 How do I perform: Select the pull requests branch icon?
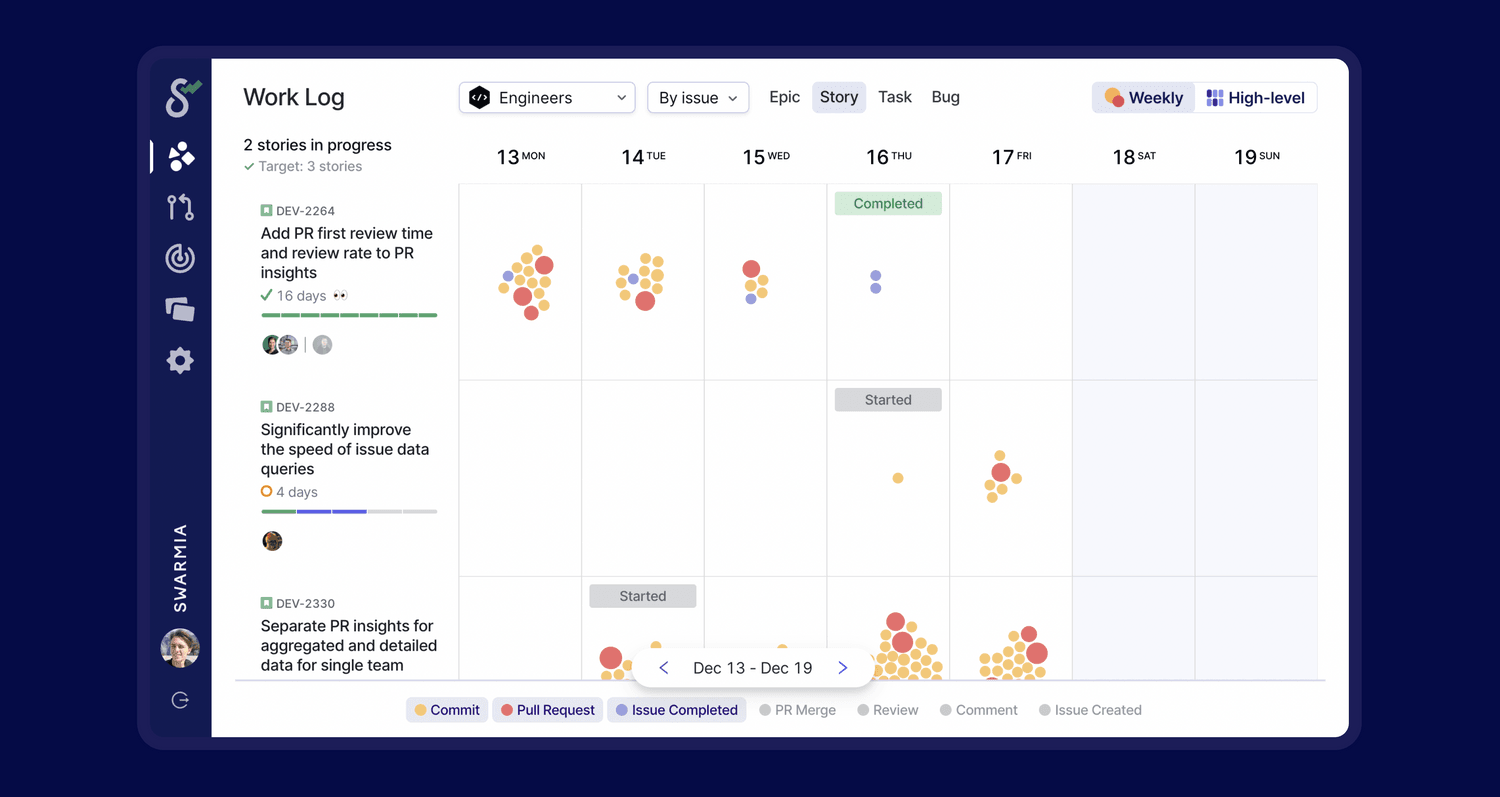coord(180,207)
